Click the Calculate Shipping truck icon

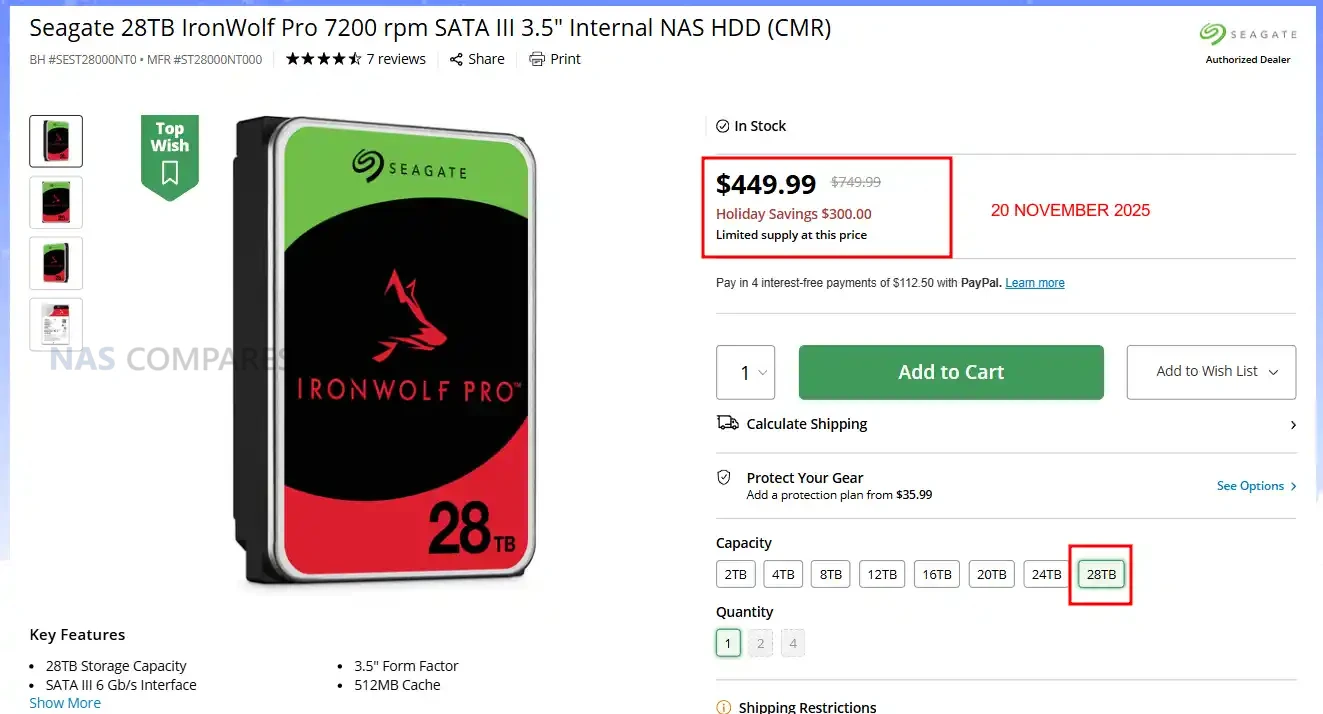point(727,423)
